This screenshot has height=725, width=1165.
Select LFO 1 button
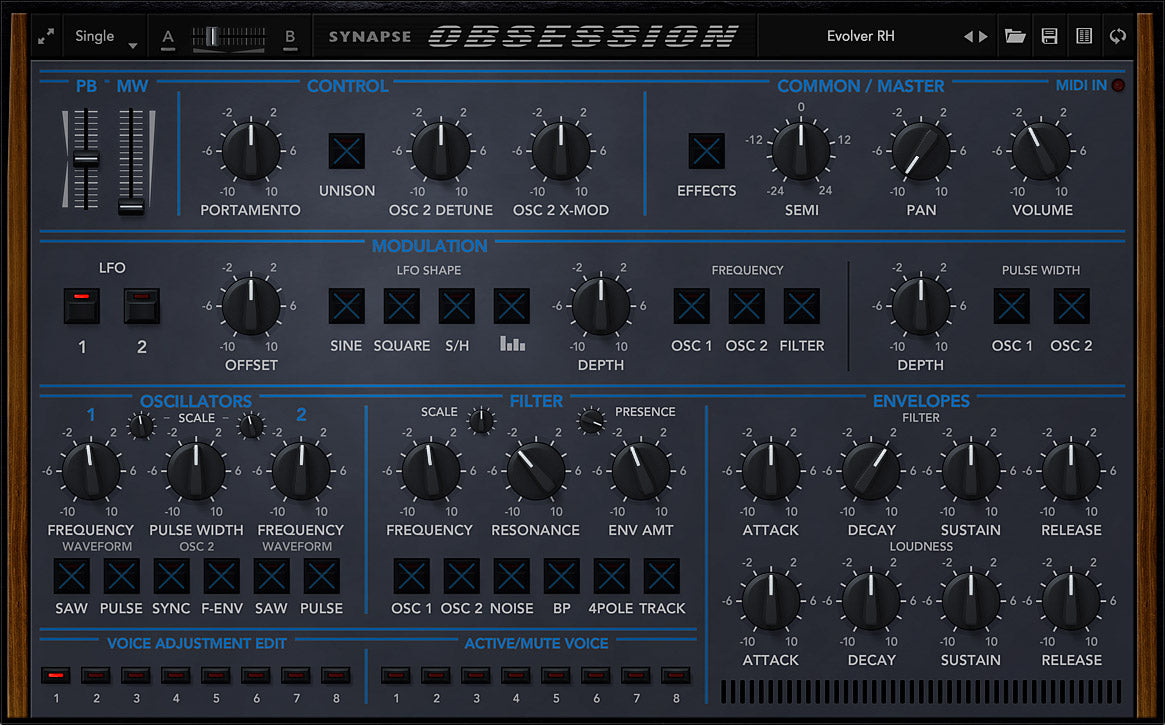[82, 306]
